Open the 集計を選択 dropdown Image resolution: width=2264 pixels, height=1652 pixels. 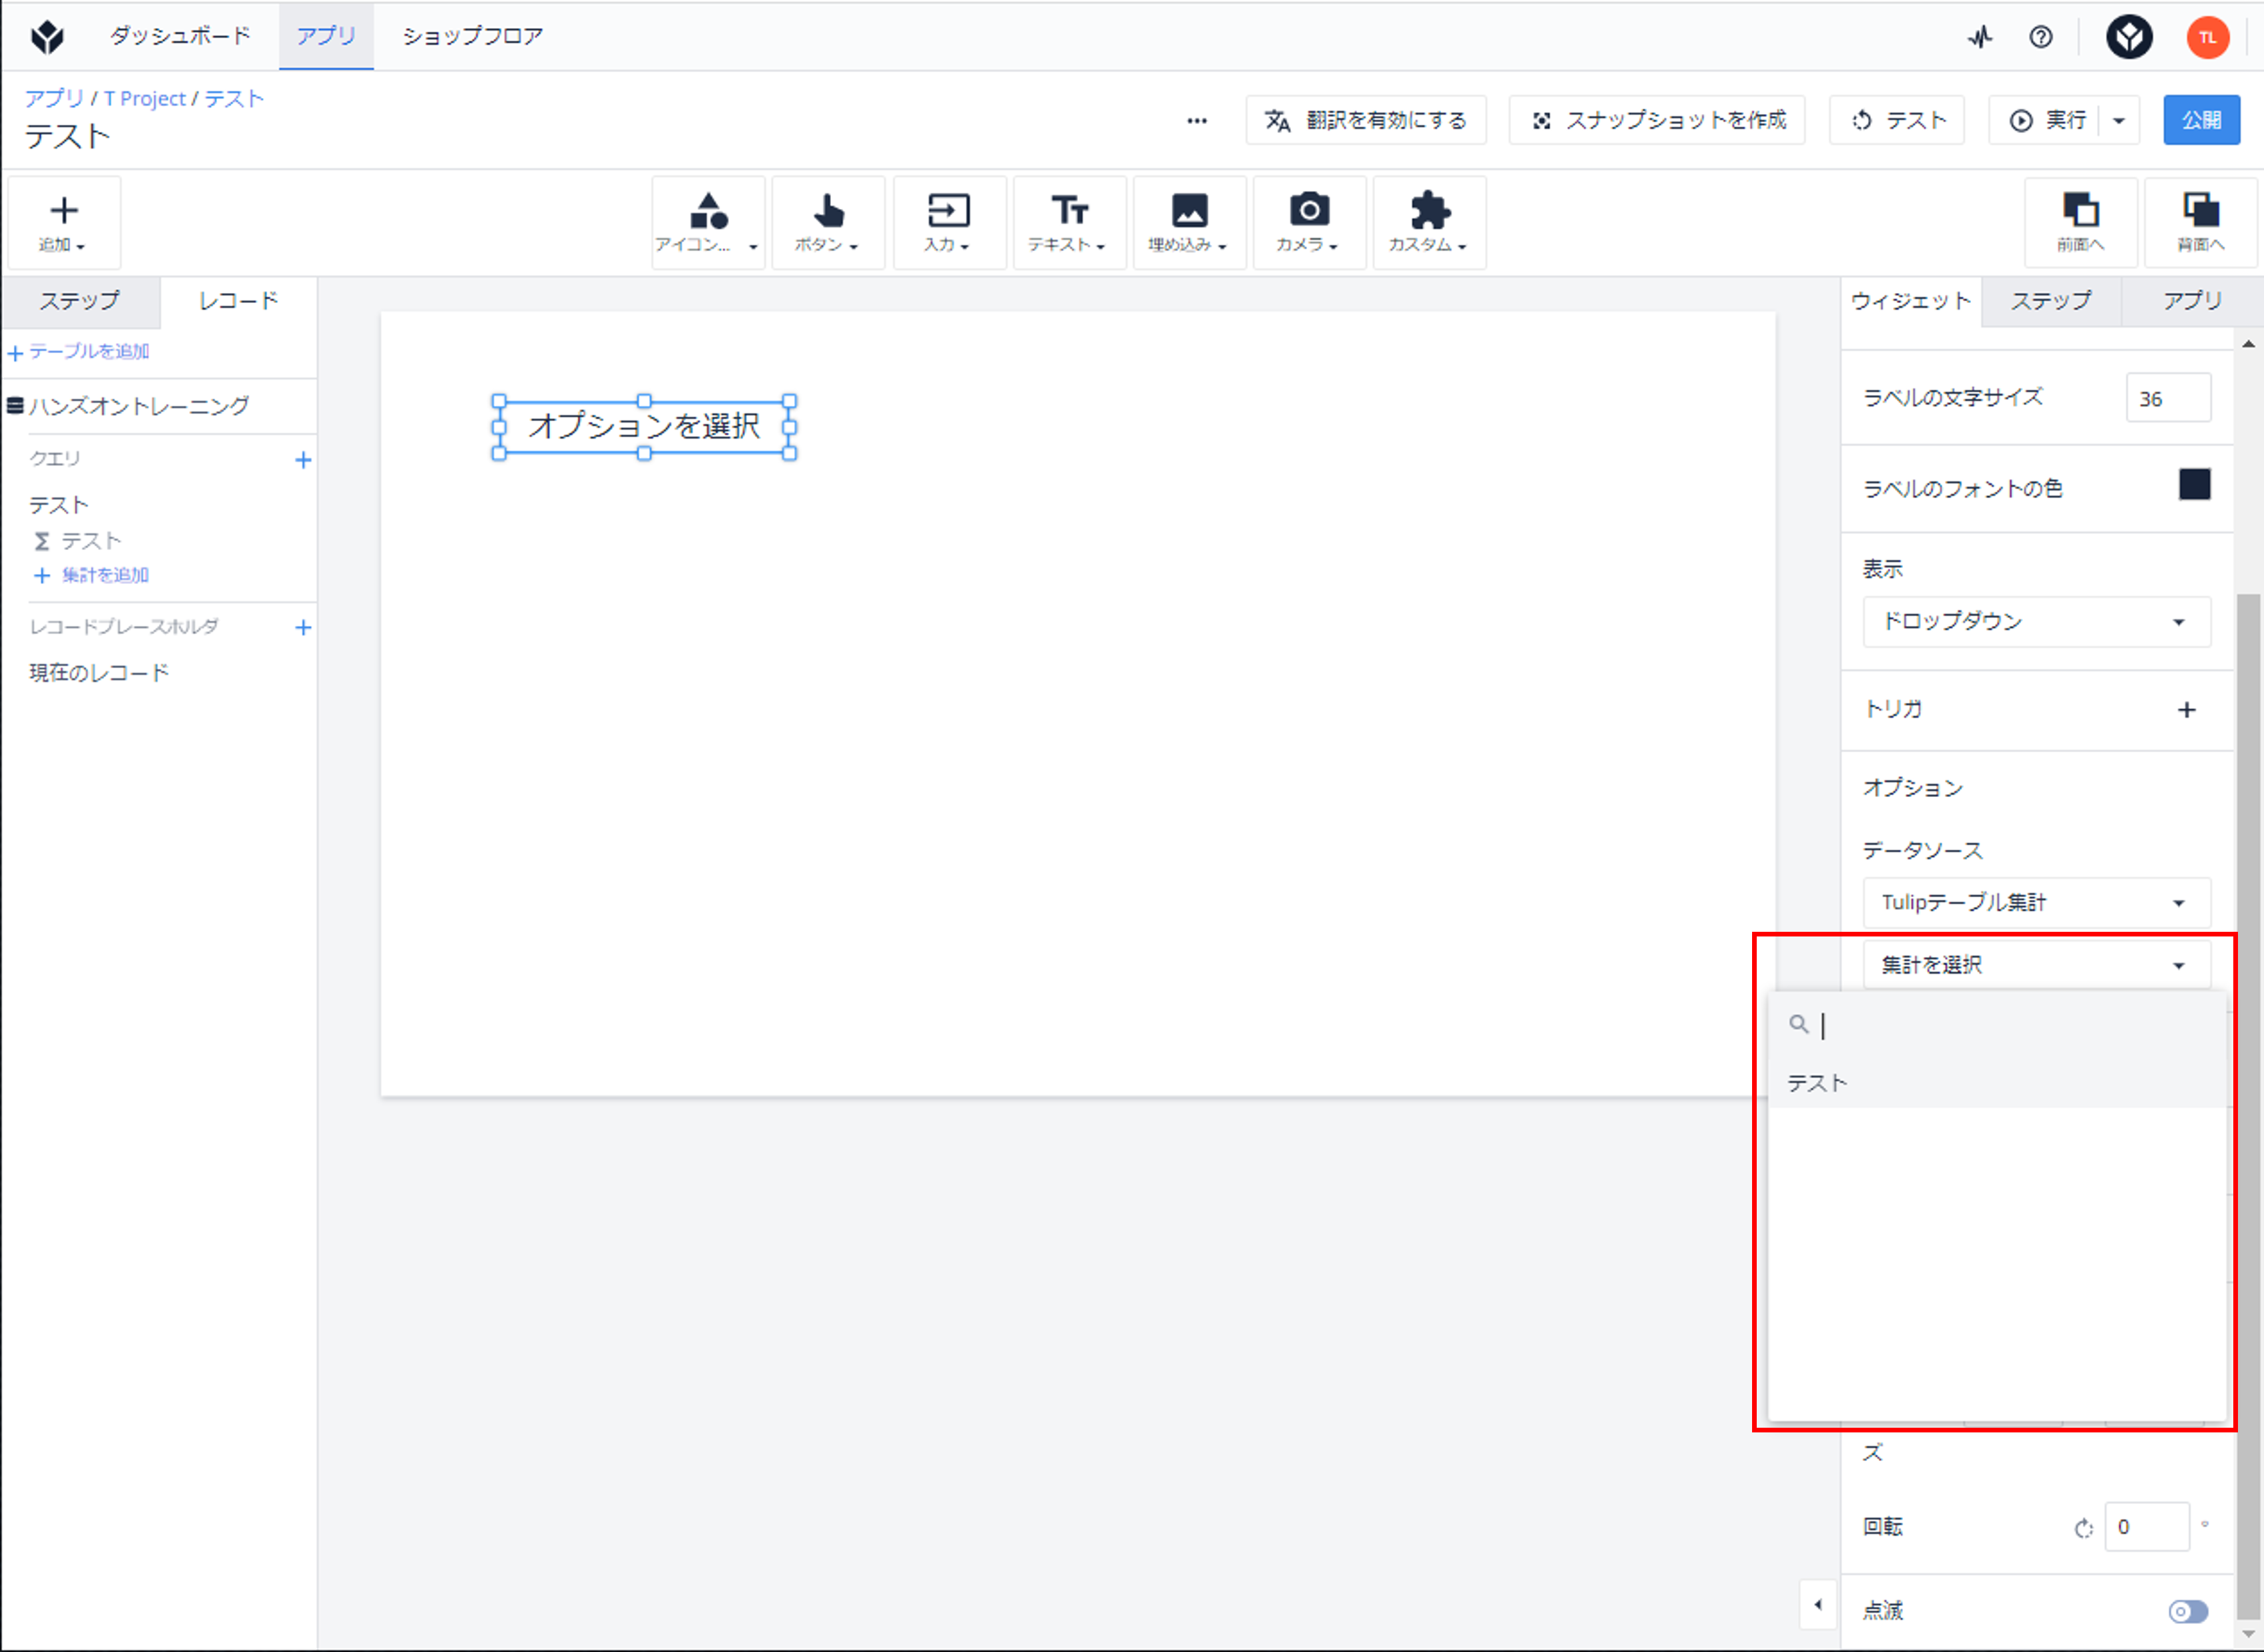[x=2036, y=965]
